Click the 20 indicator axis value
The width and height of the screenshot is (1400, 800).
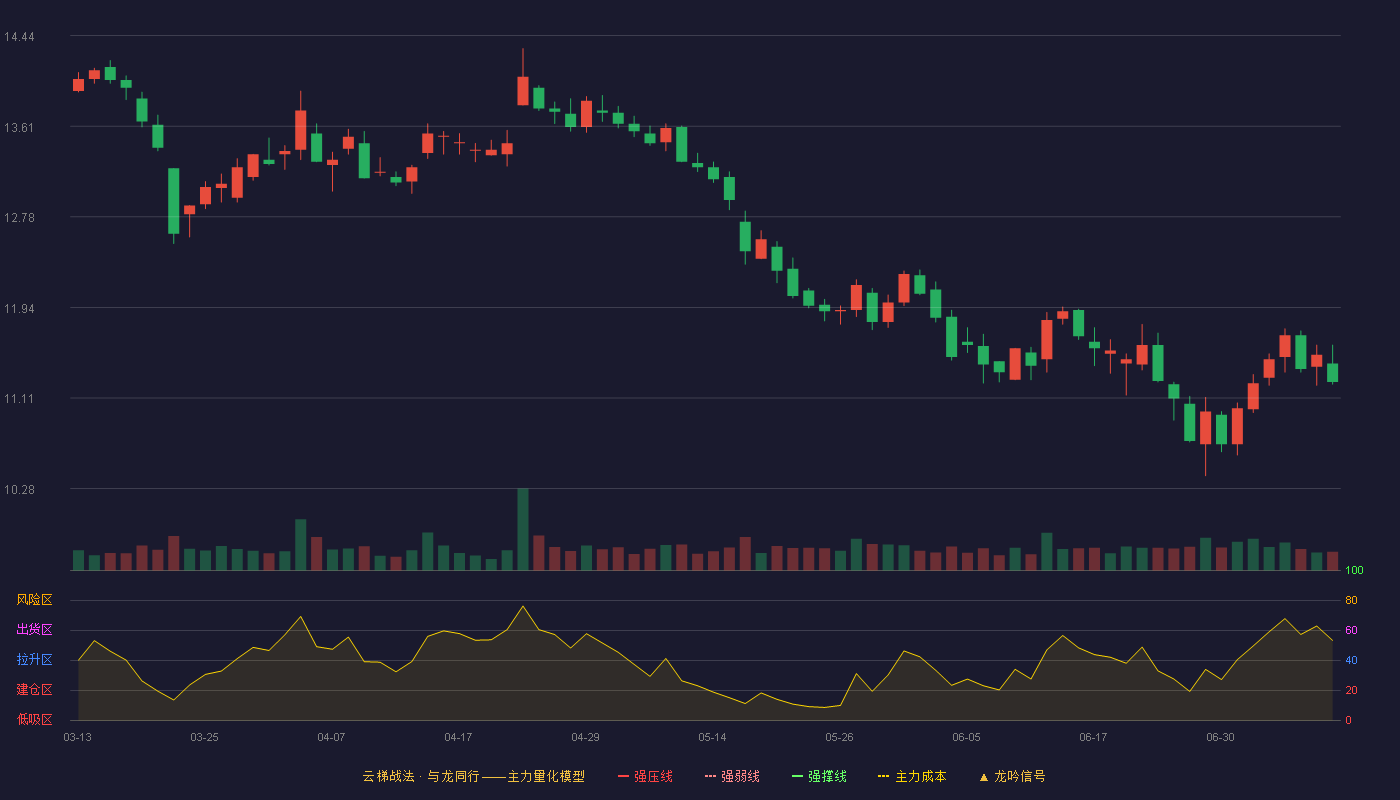(x=1351, y=690)
